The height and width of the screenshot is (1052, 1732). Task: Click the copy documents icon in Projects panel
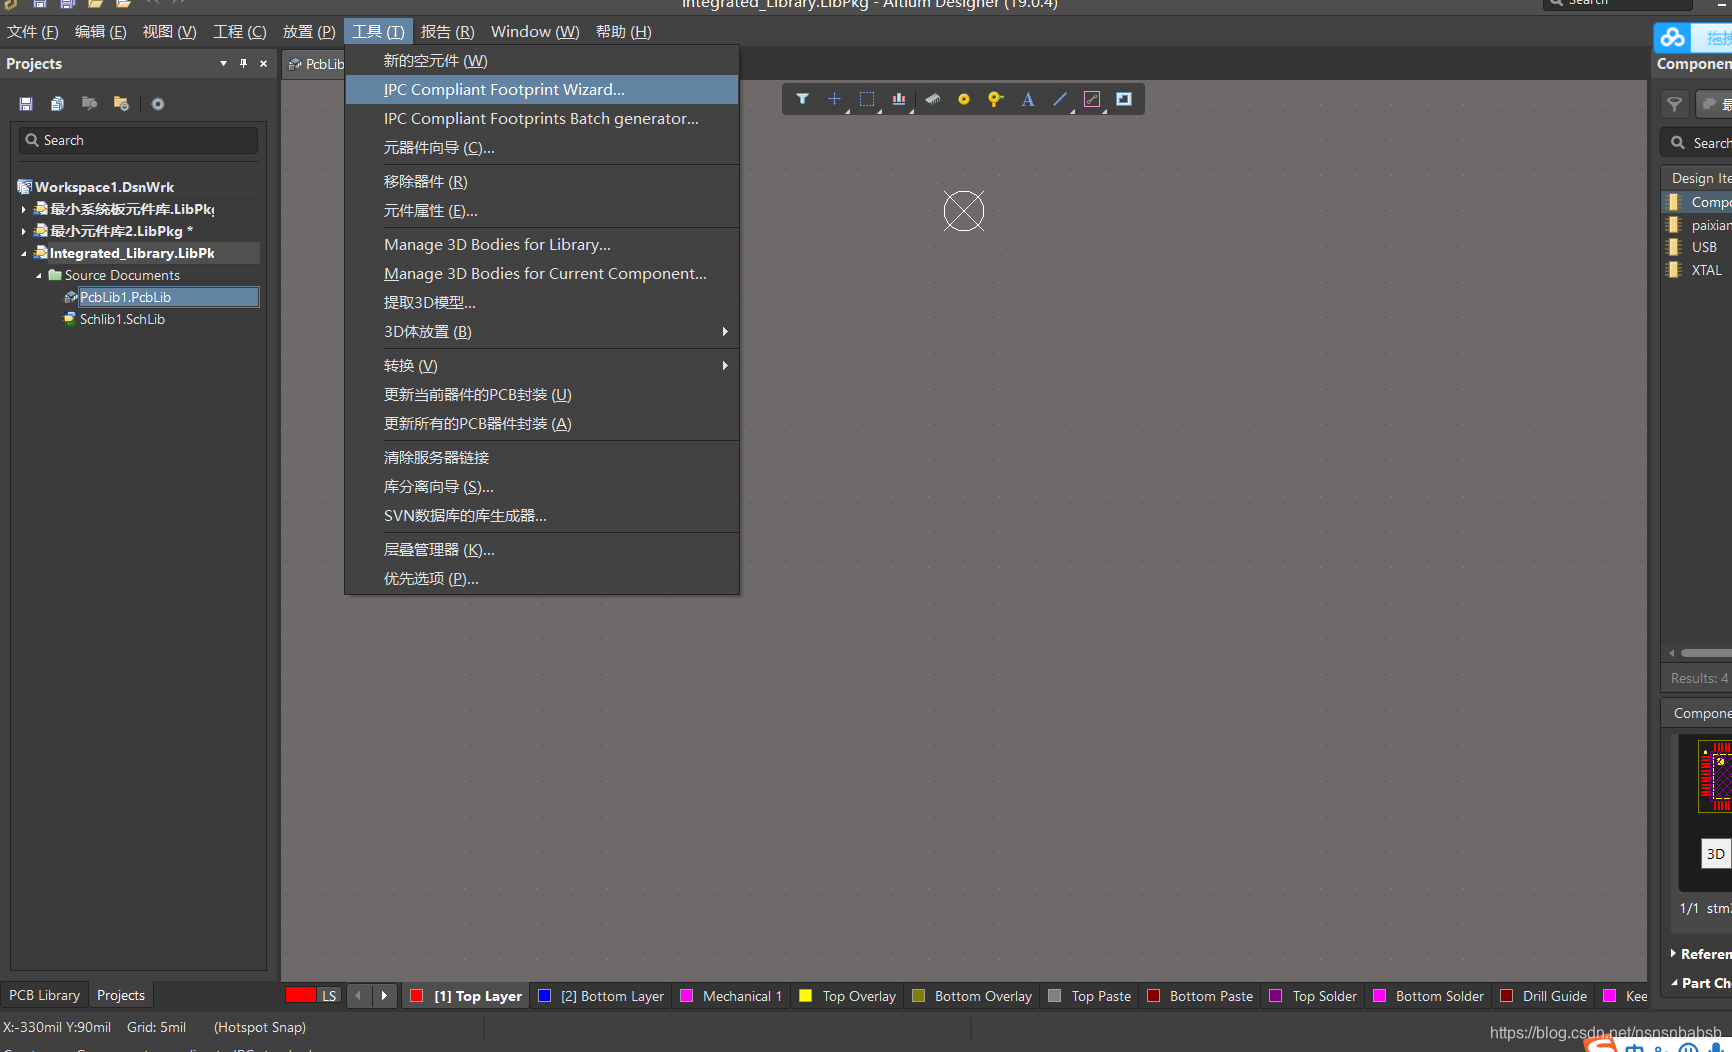pyautogui.click(x=57, y=103)
